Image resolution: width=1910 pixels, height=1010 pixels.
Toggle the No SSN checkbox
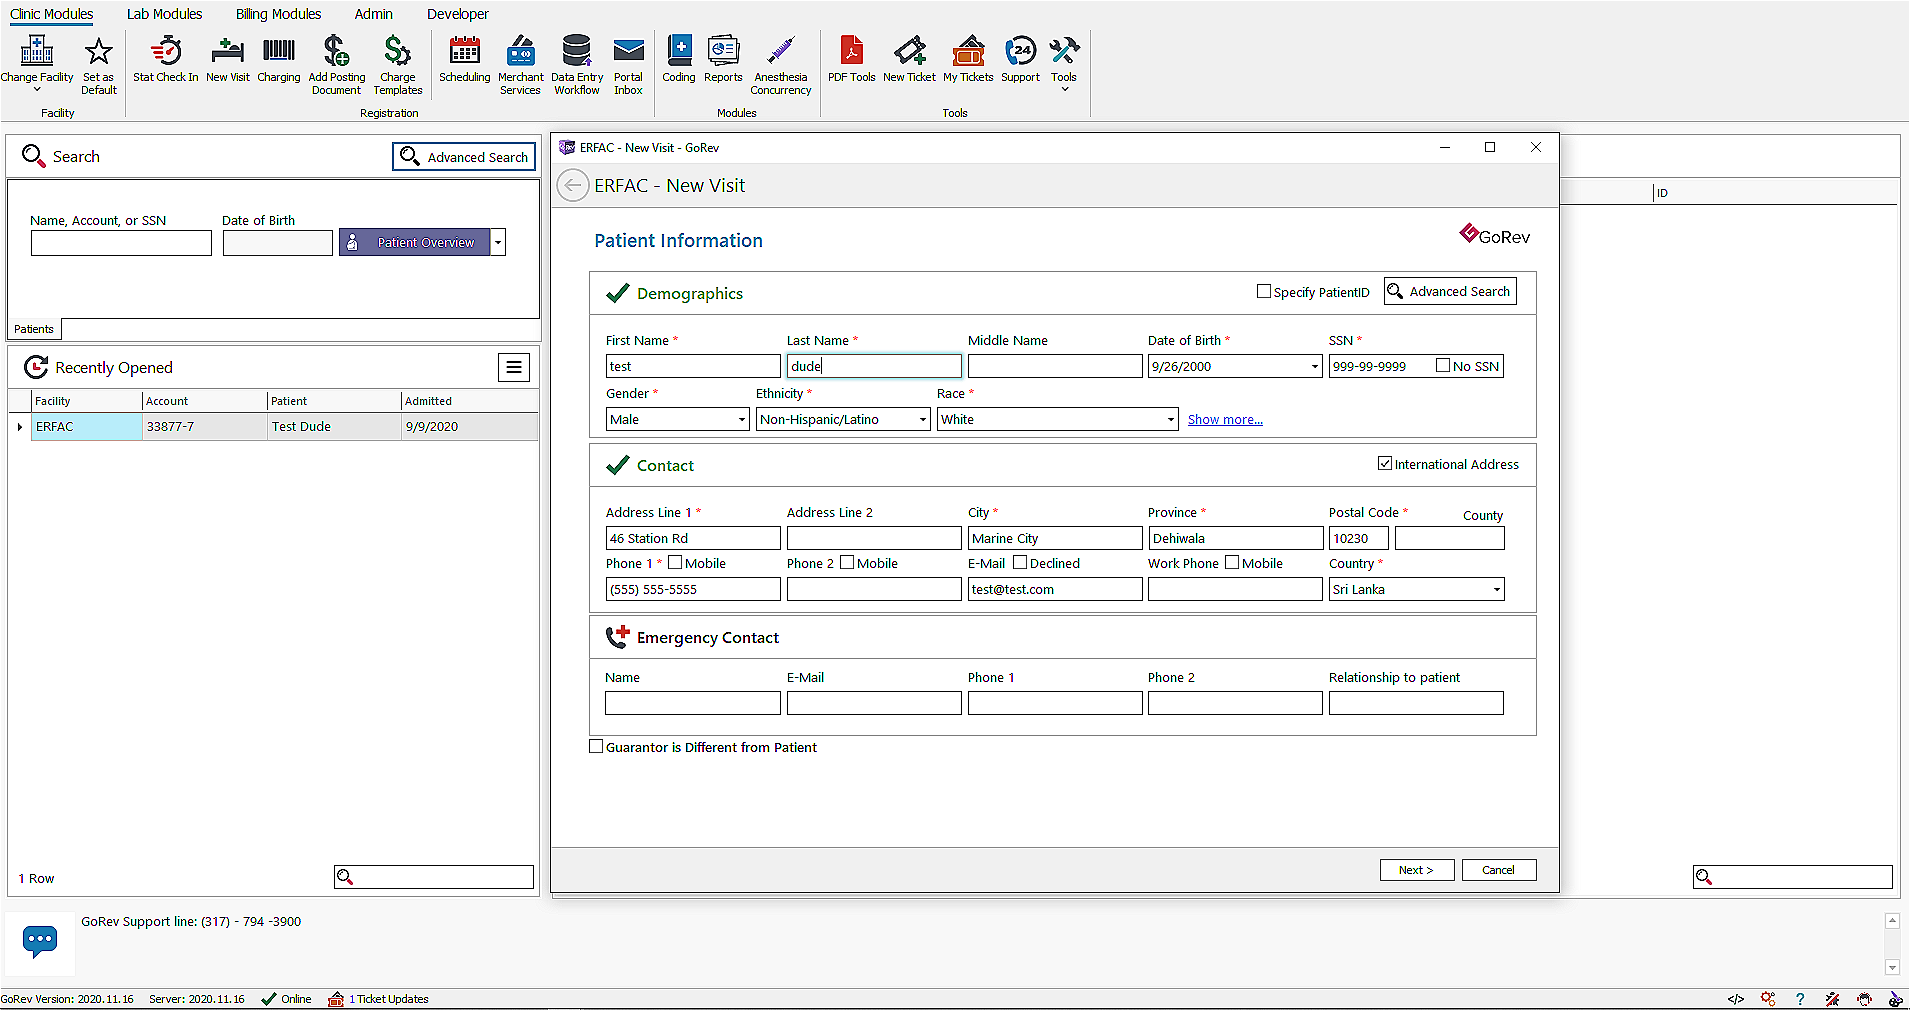(x=1443, y=365)
